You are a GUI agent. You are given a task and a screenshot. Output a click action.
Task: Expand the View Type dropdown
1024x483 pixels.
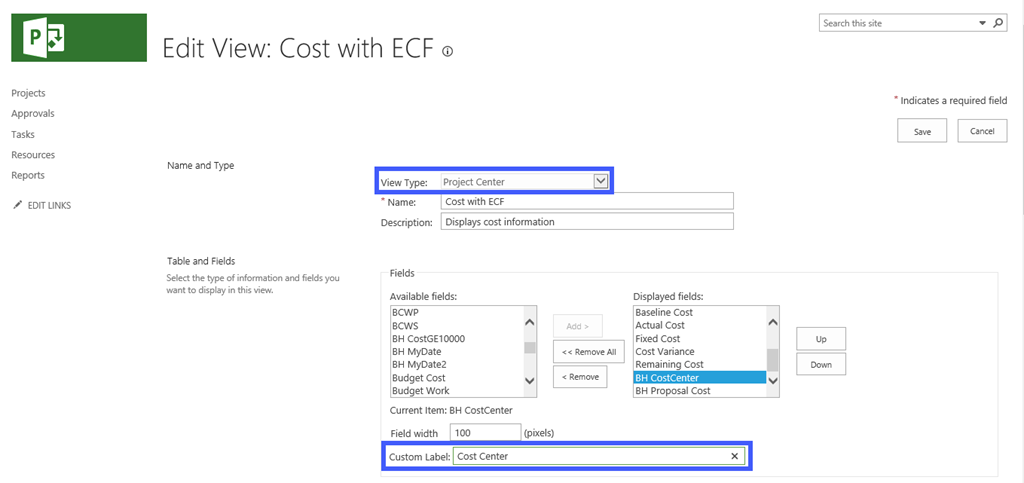pyautogui.click(x=600, y=181)
